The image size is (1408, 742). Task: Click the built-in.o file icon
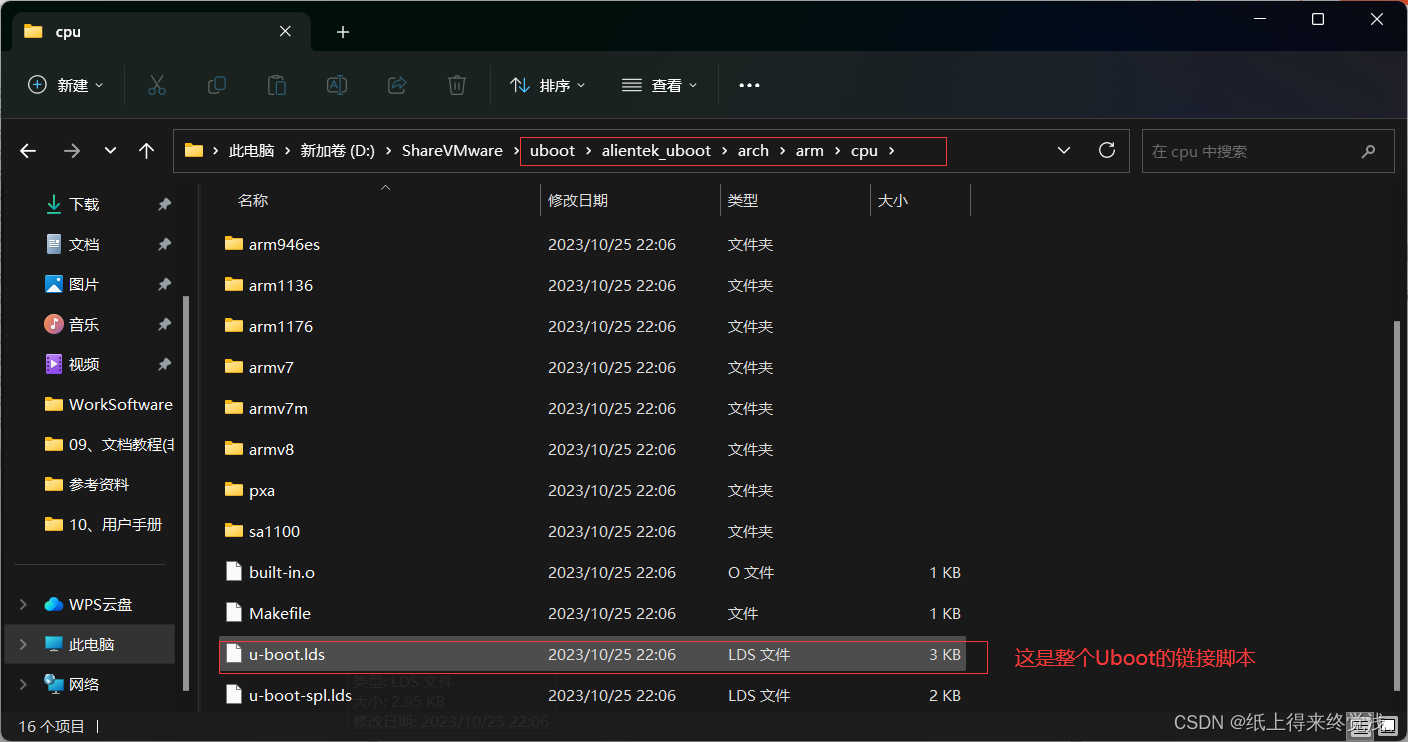point(234,572)
